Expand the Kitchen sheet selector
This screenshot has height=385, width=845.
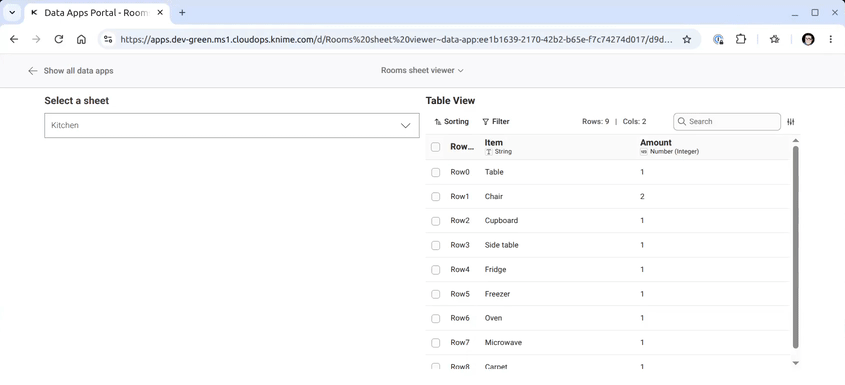(x=232, y=125)
